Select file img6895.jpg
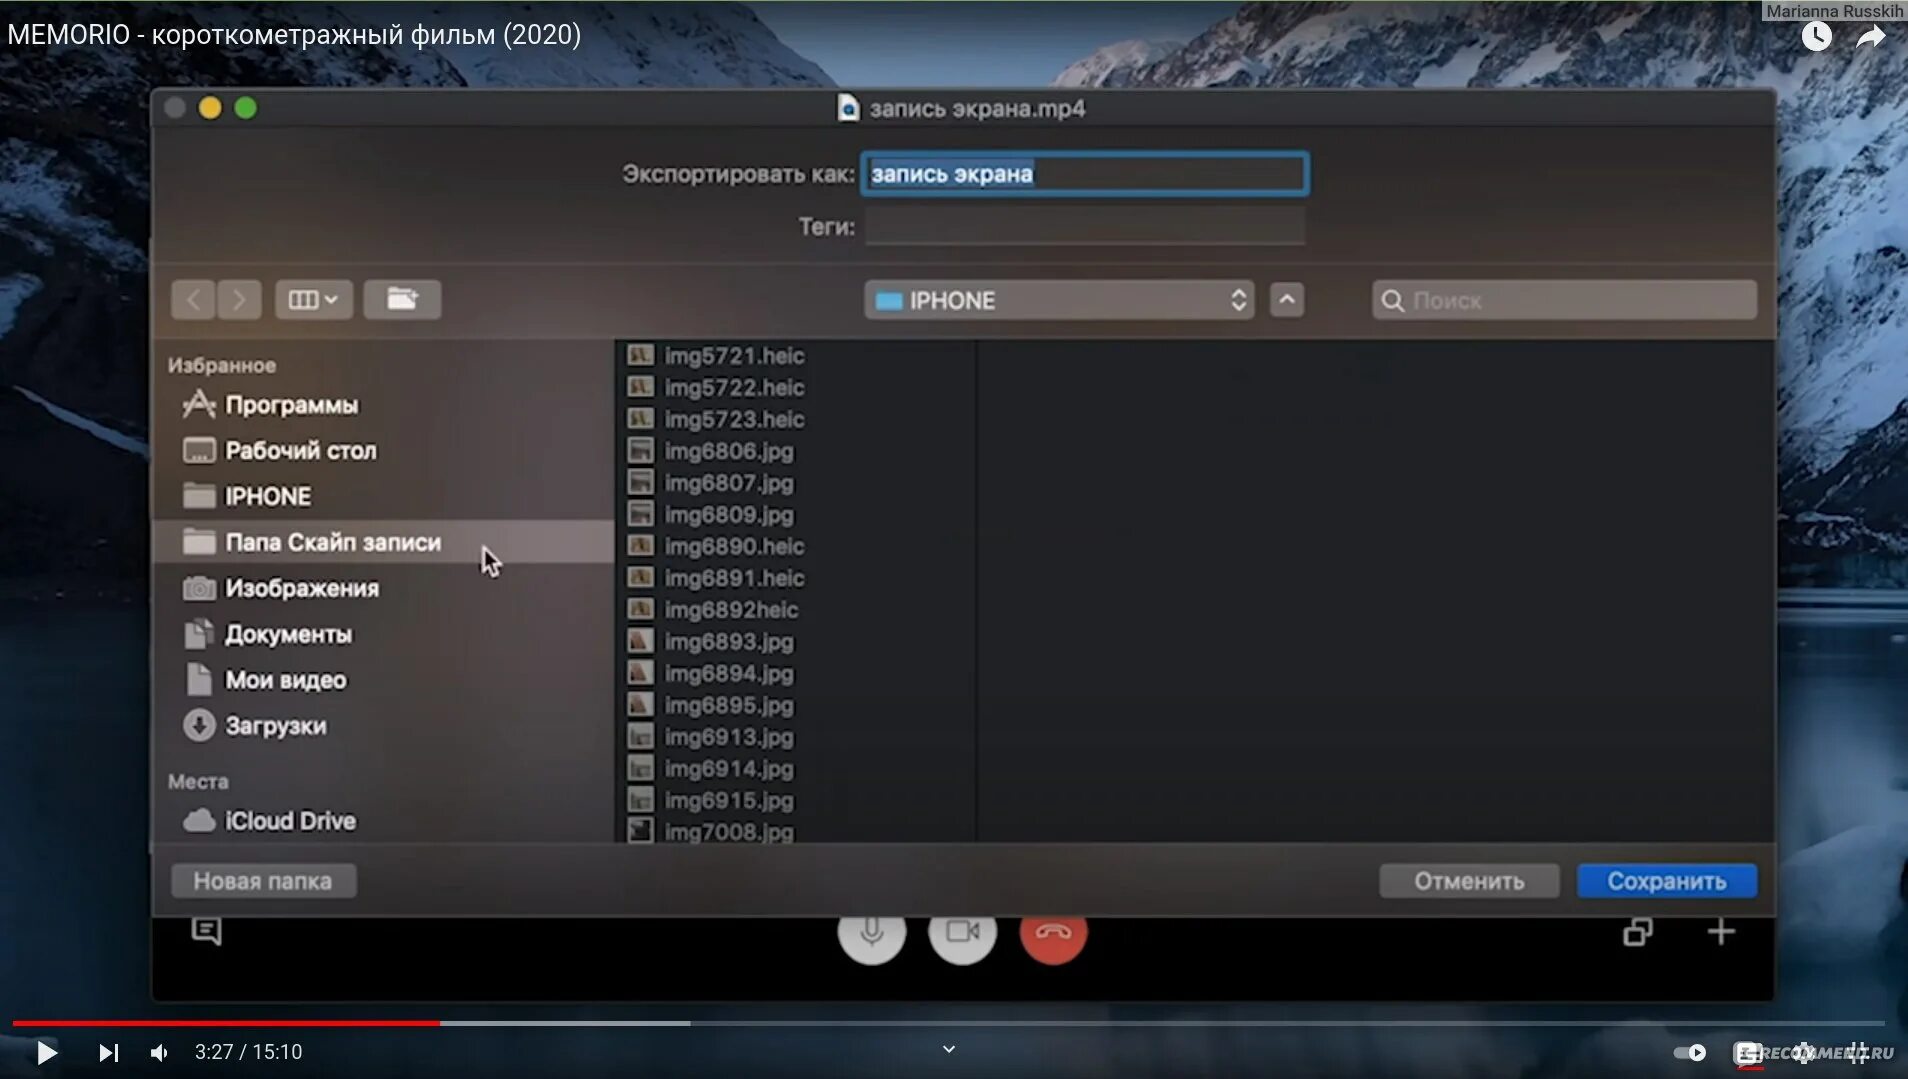The height and width of the screenshot is (1079, 1908). (x=729, y=706)
